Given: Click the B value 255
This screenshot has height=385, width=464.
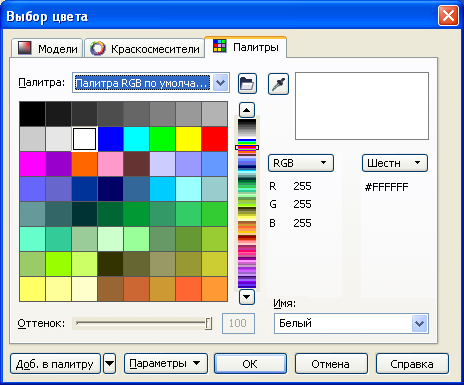Looking at the screenshot, I should coord(302,223).
